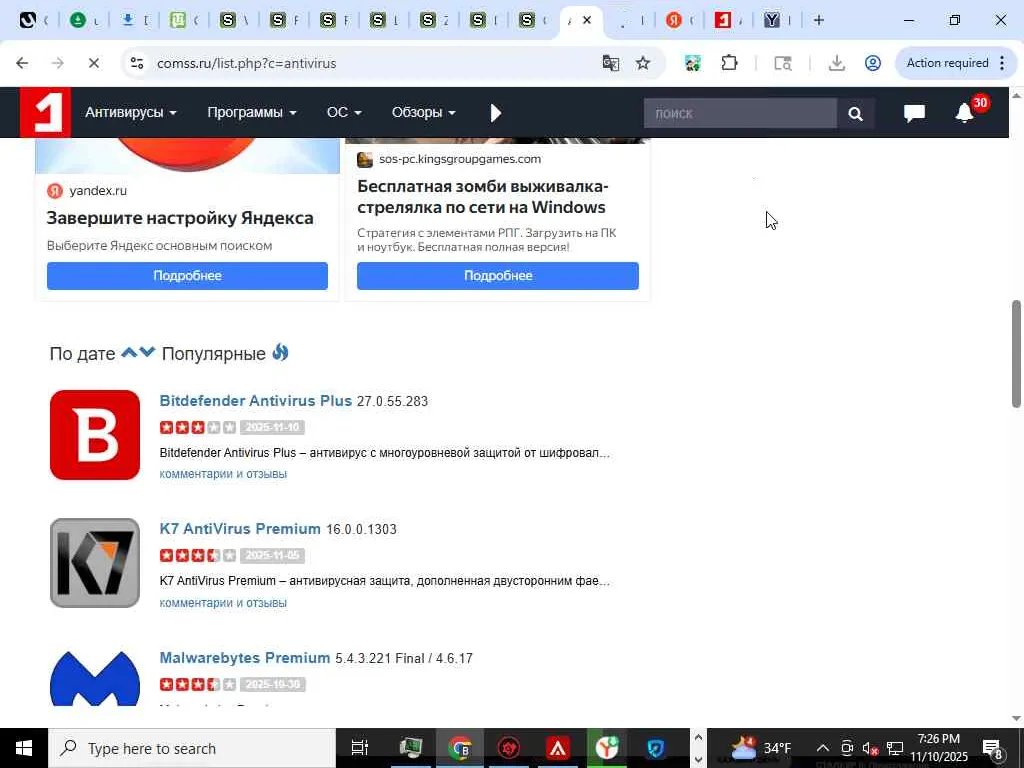Expand the Антивирусы dropdown menu

click(131, 112)
